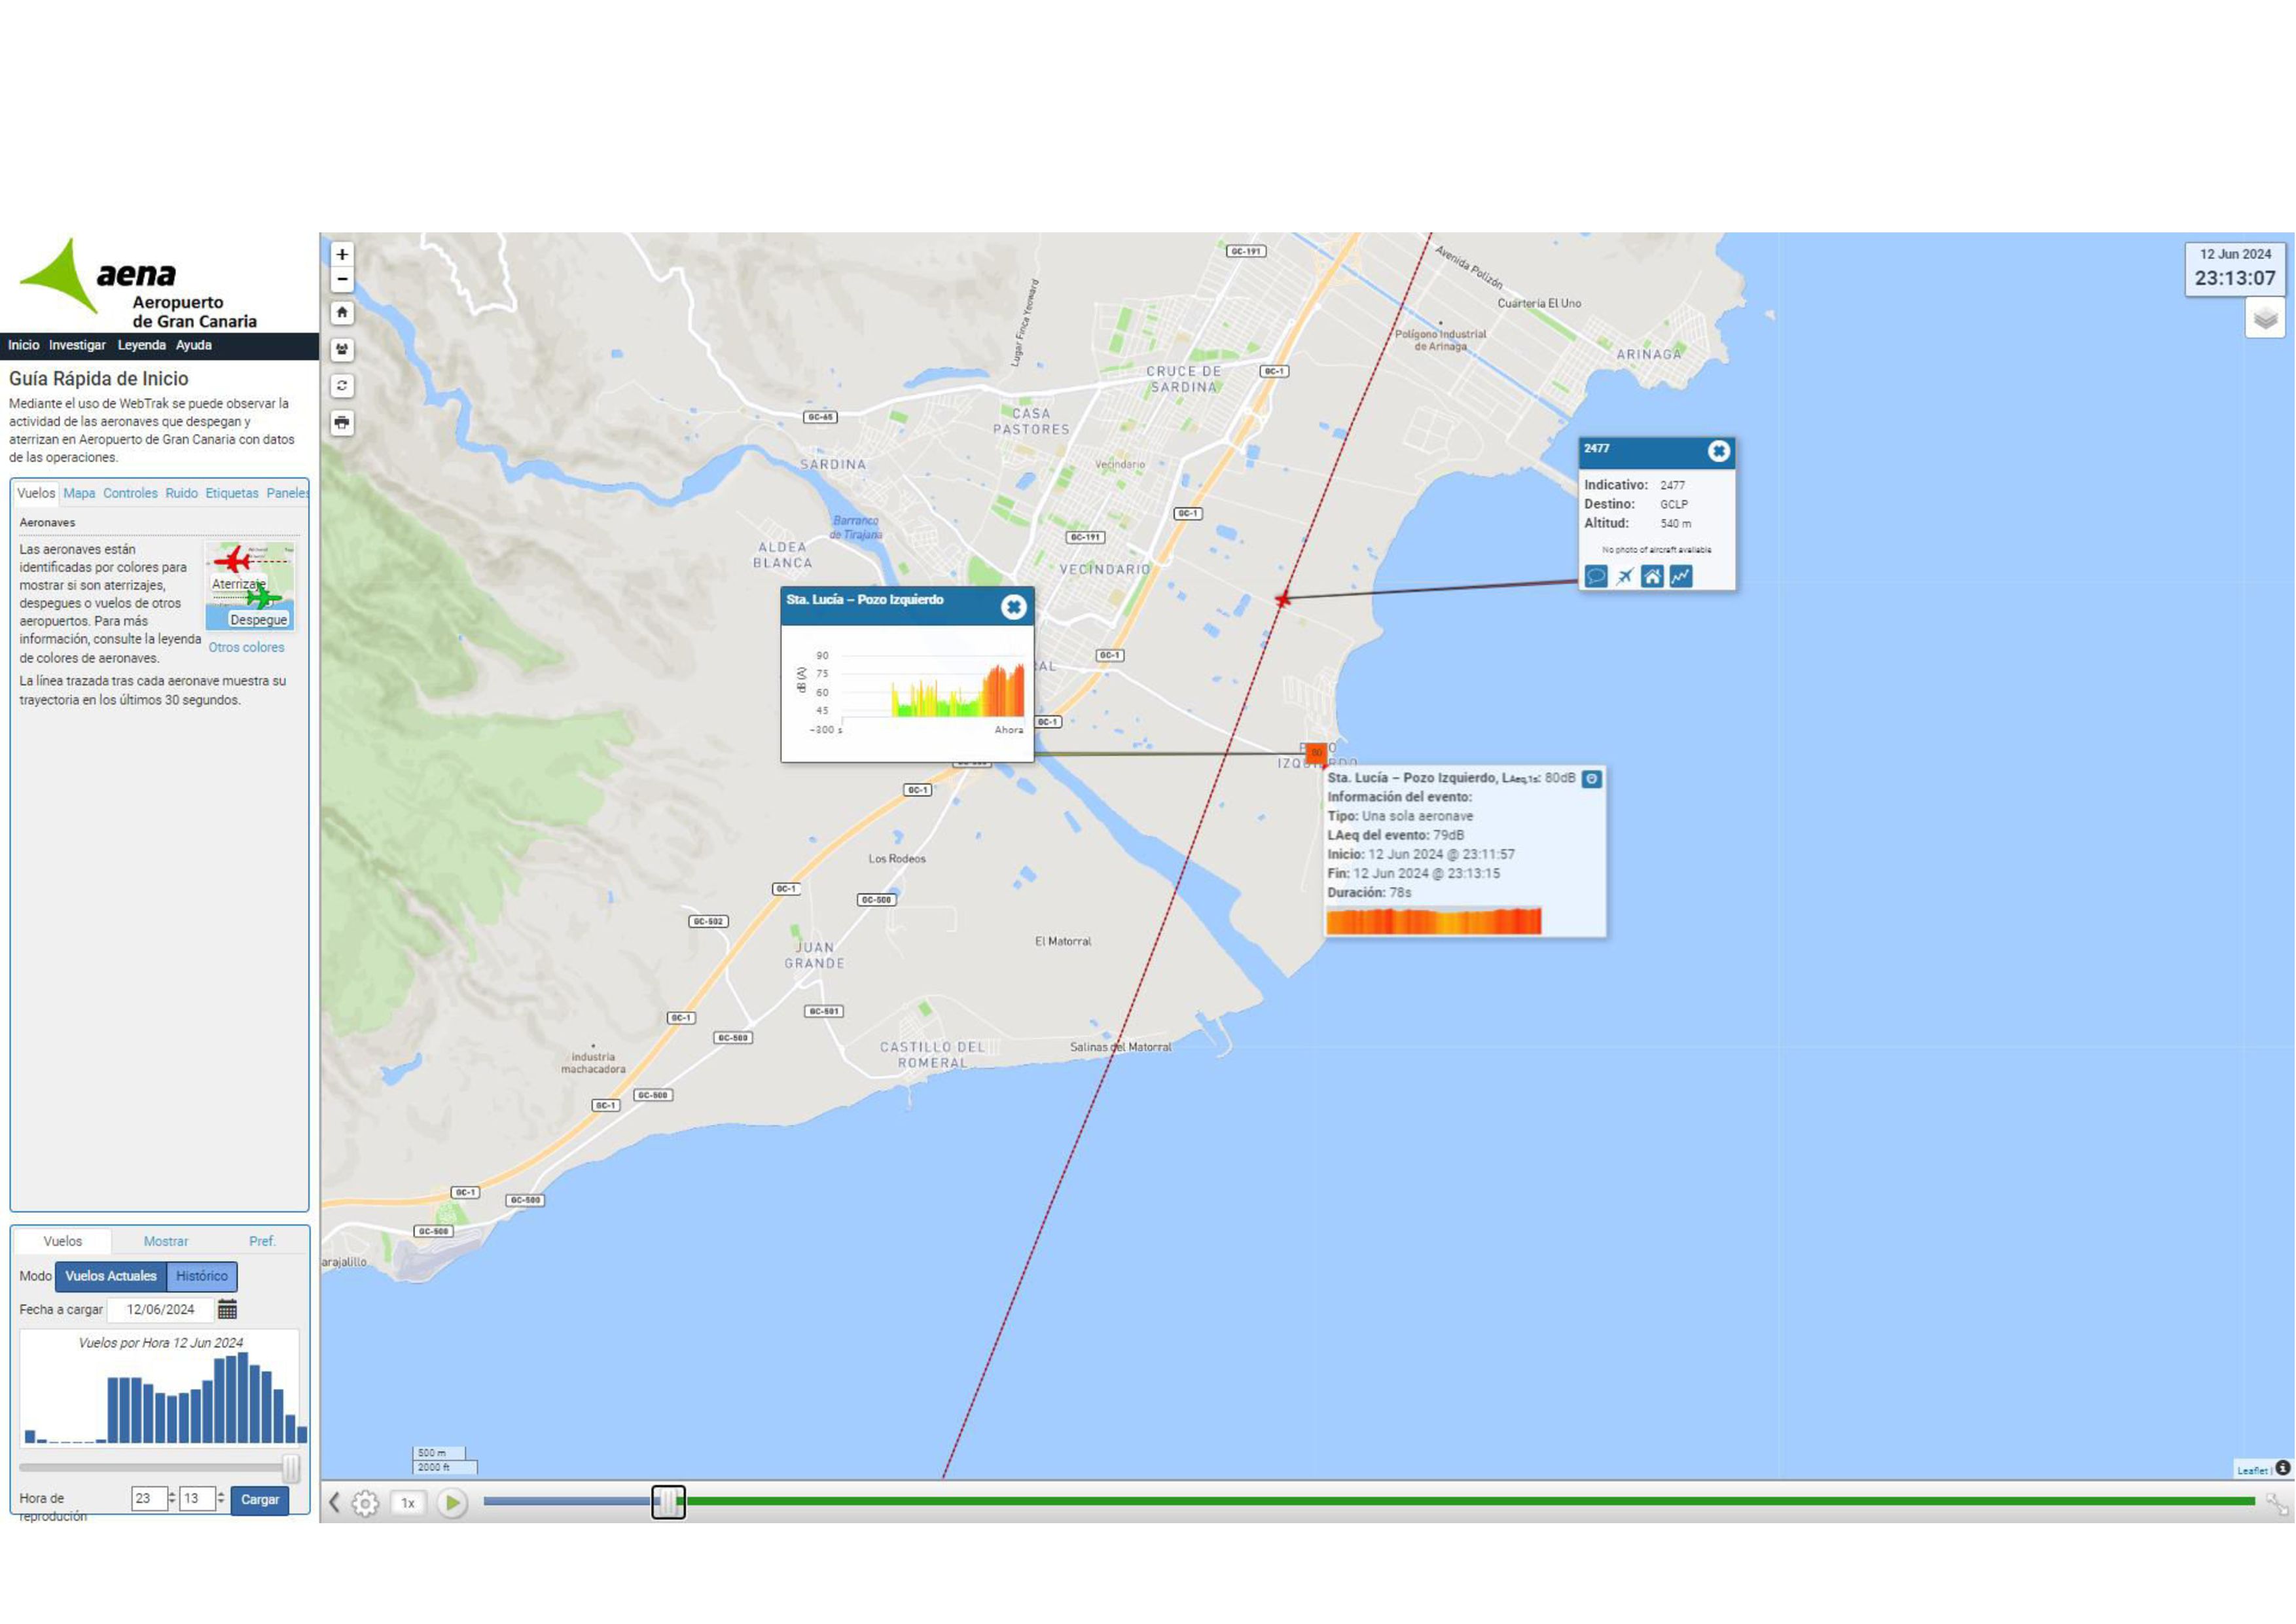Viewport: 2296px width, 1624px height.
Task: Open the Ruido tab
Action: pos(181,493)
